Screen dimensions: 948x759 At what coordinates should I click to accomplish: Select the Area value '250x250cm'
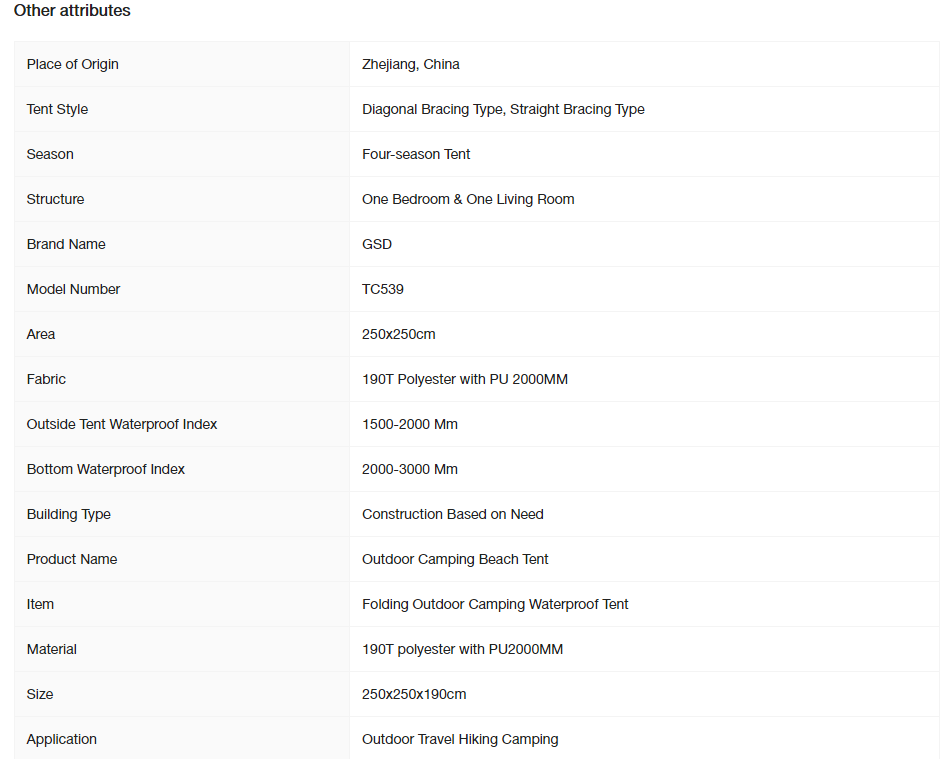tap(398, 334)
